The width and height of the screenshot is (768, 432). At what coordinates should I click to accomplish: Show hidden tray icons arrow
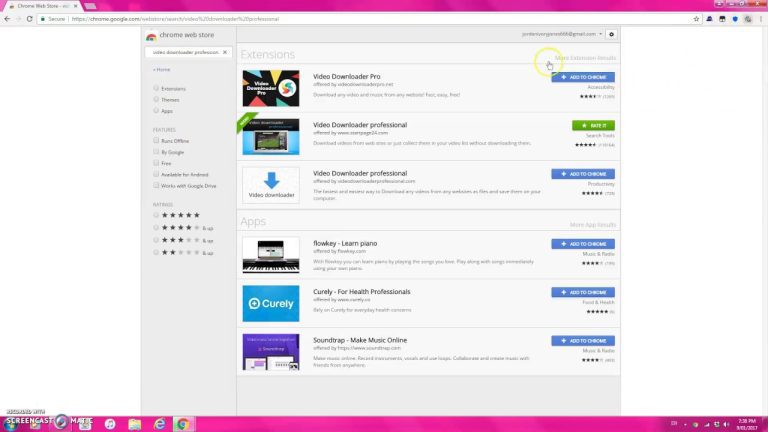tap(685, 424)
